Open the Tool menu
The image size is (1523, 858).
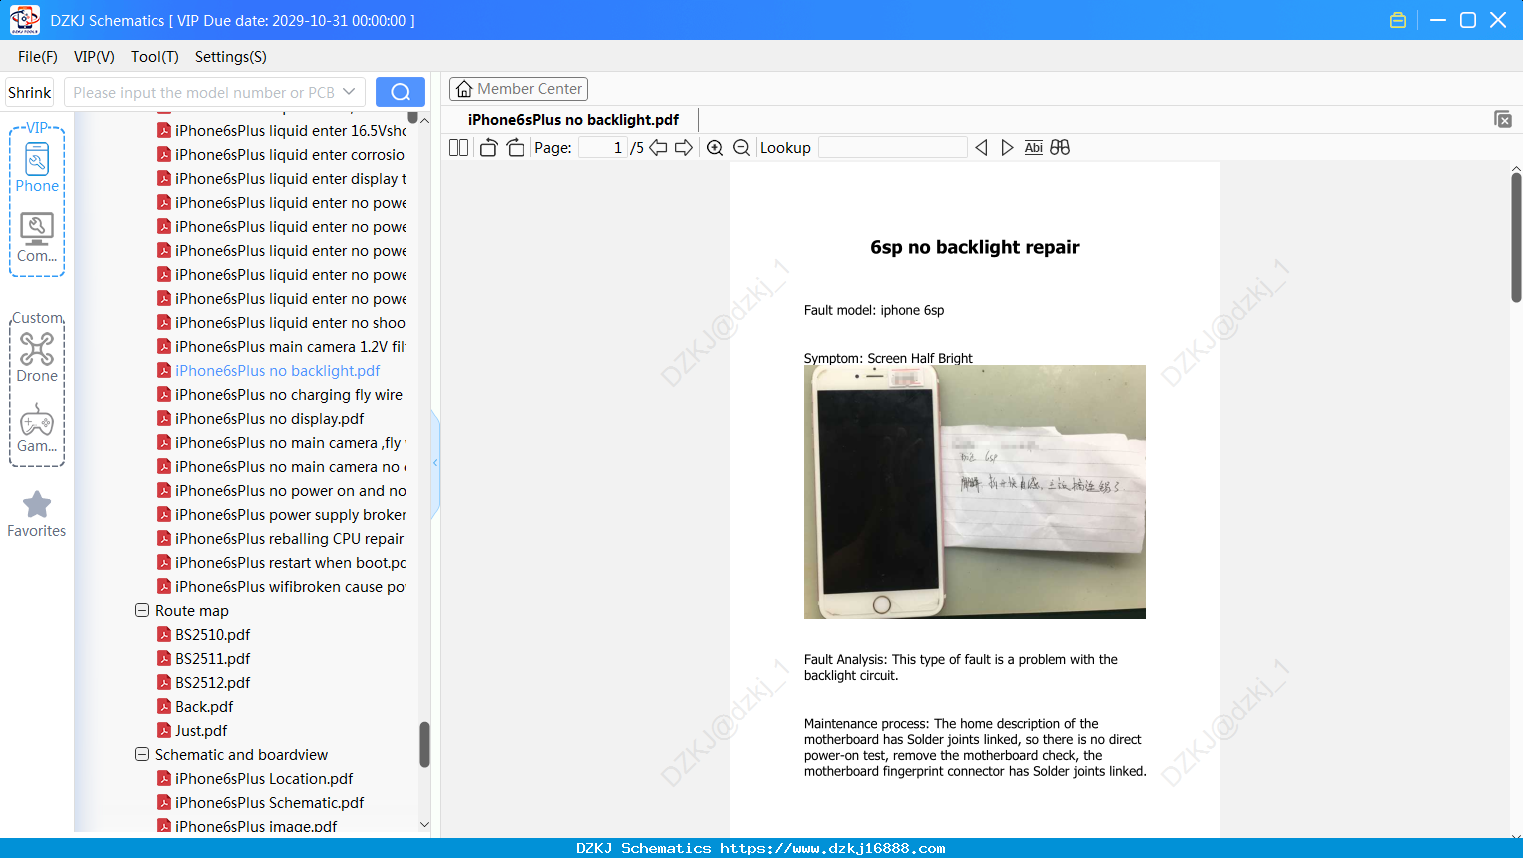(155, 57)
